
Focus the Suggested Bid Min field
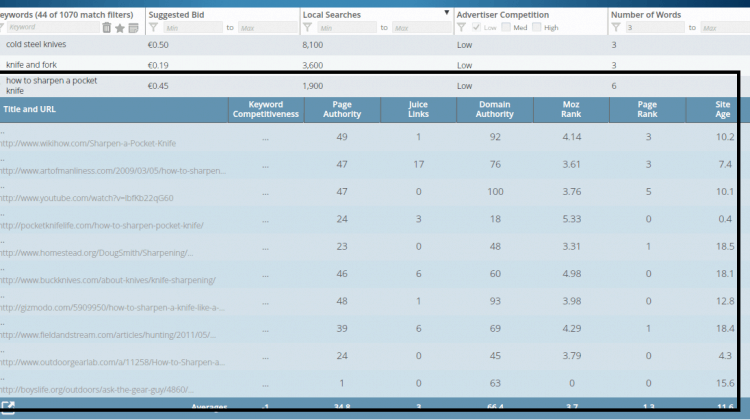[x=193, y=28]
